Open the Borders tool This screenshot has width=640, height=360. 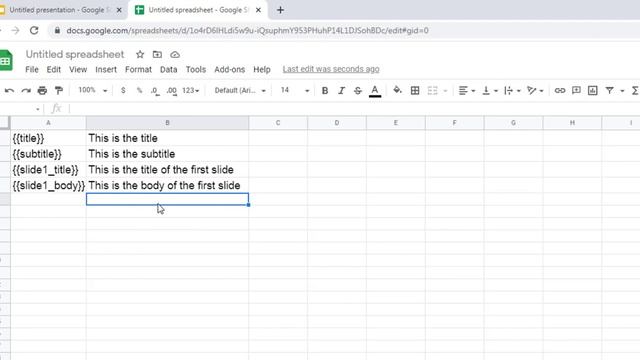point(415,91)
